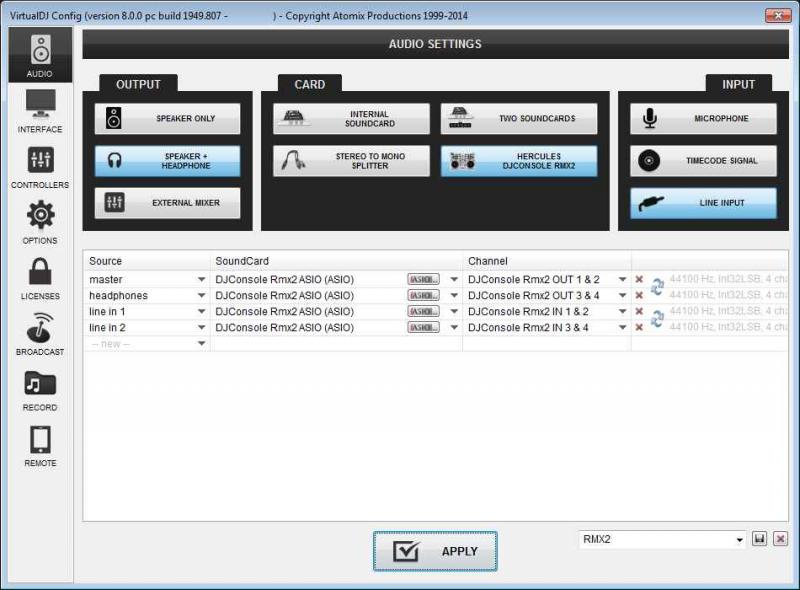The image size is (800, 590).
Task: Open the Record section
Action: pyautogui.click(x=41, y=390)
